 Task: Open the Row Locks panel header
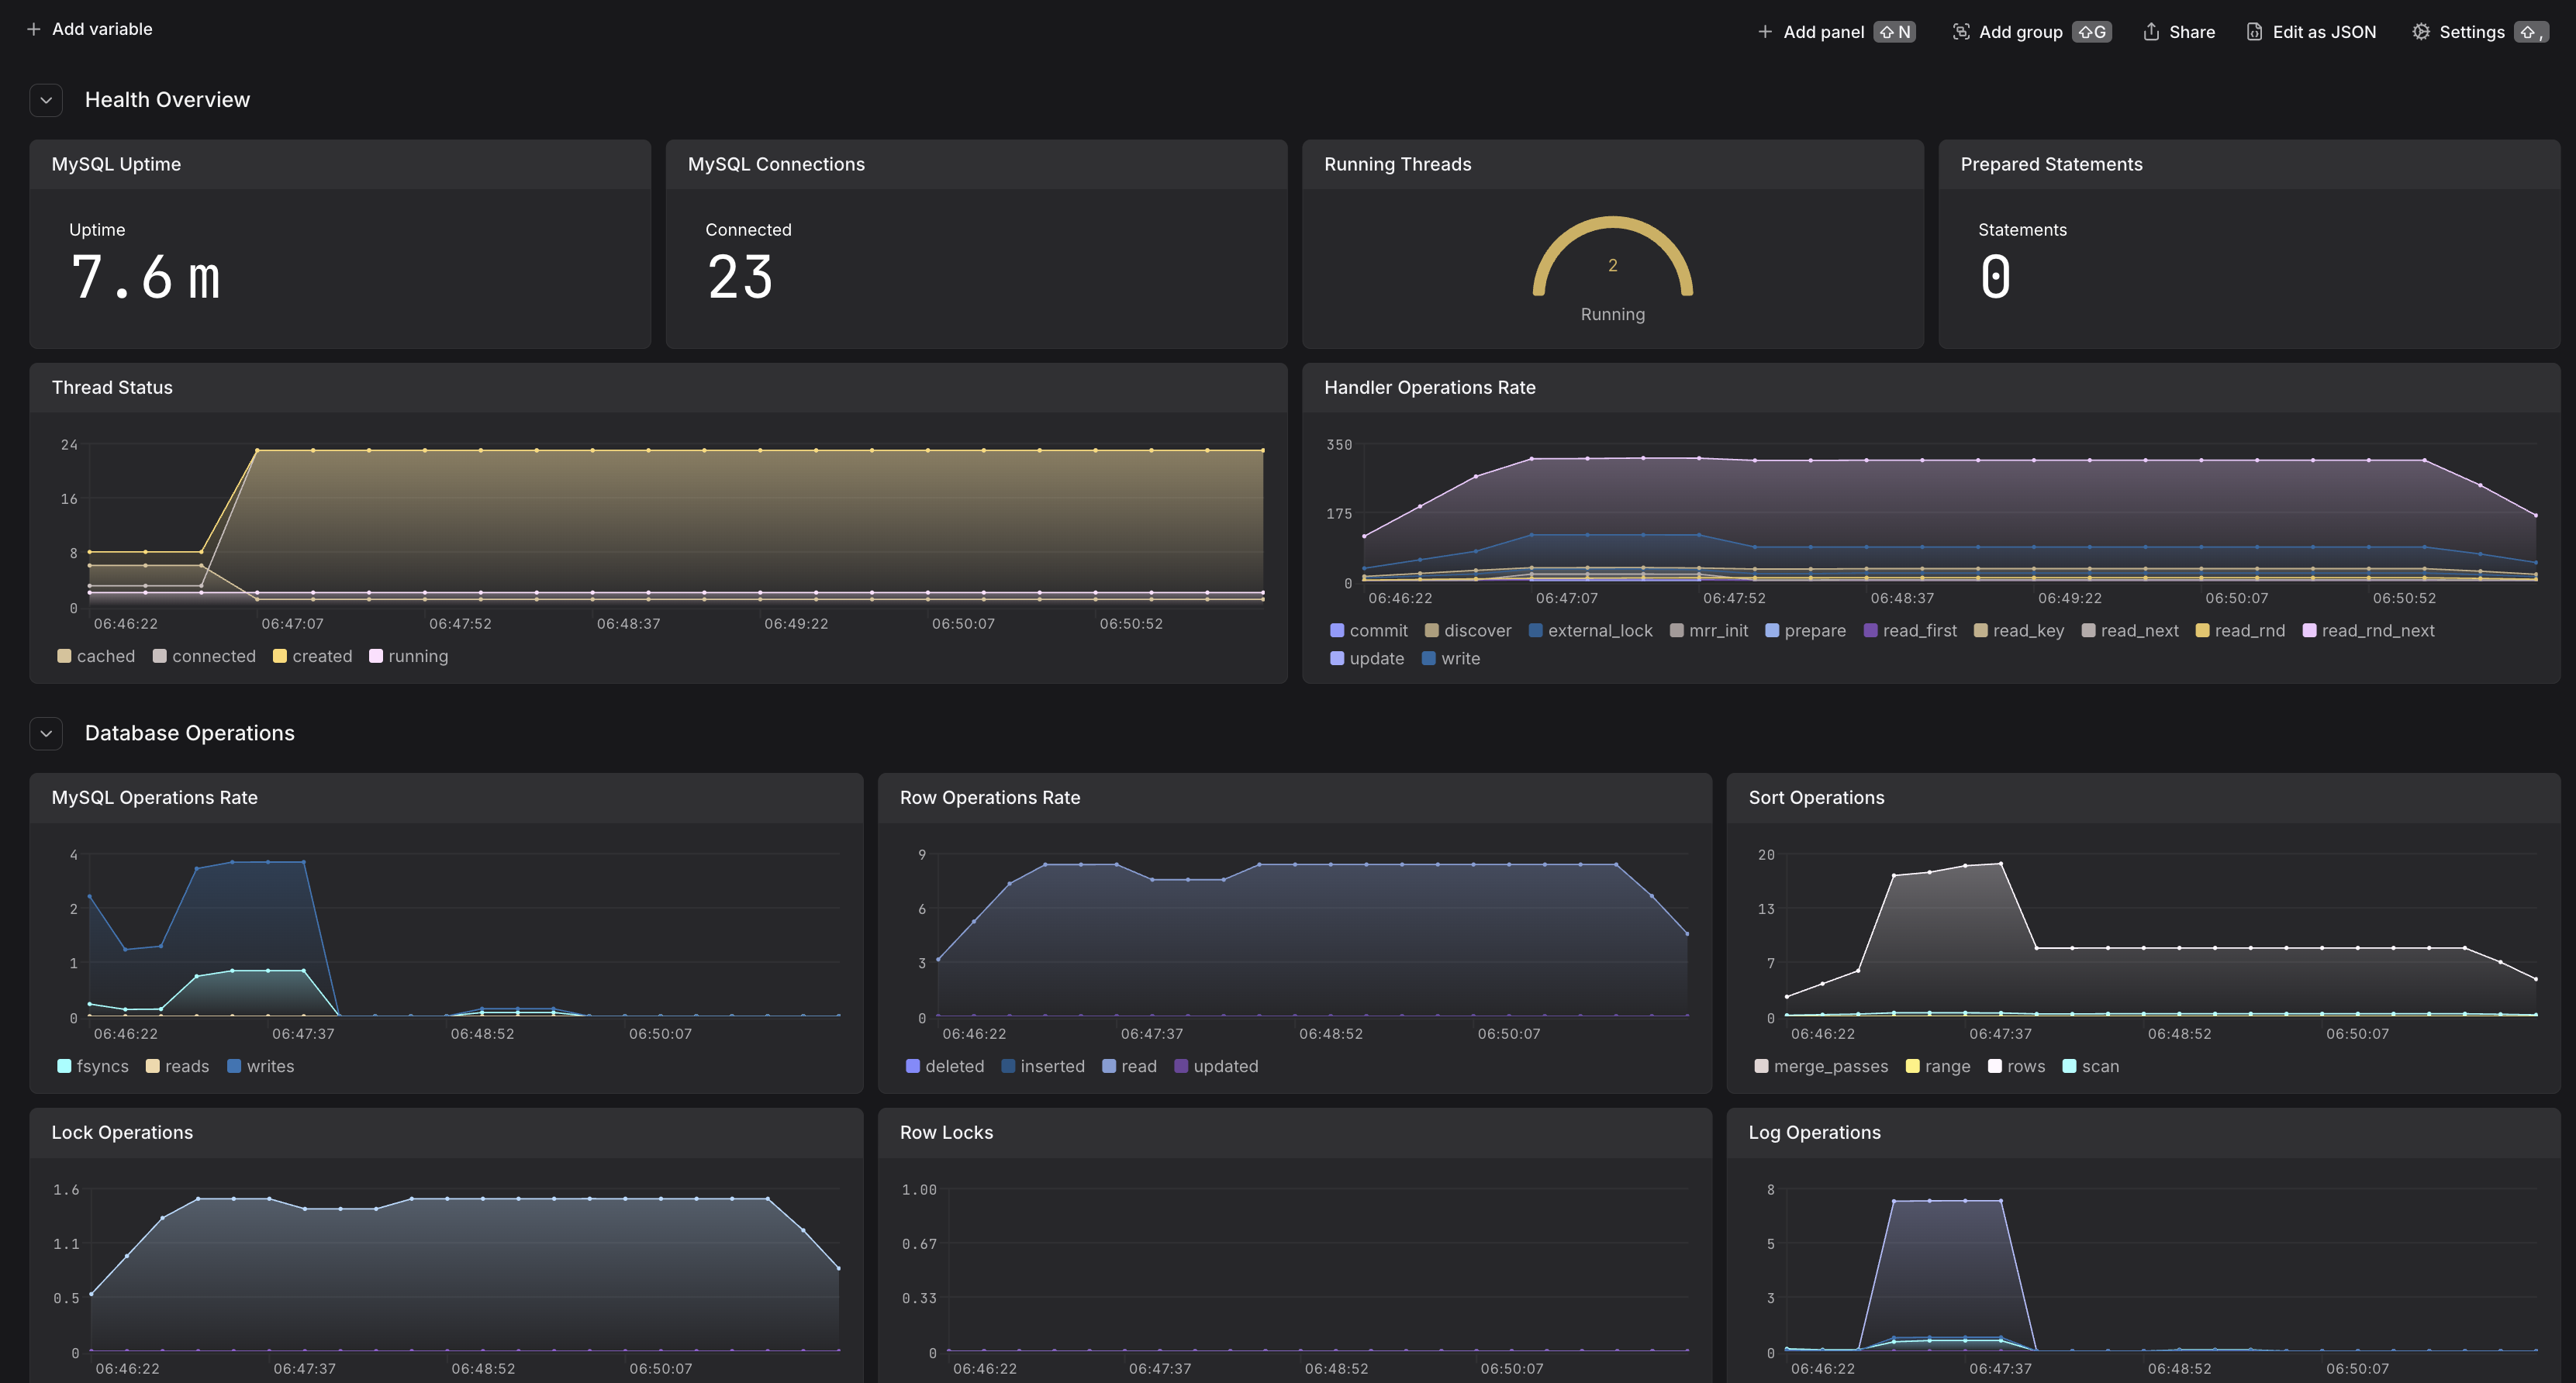point(946,1132)
